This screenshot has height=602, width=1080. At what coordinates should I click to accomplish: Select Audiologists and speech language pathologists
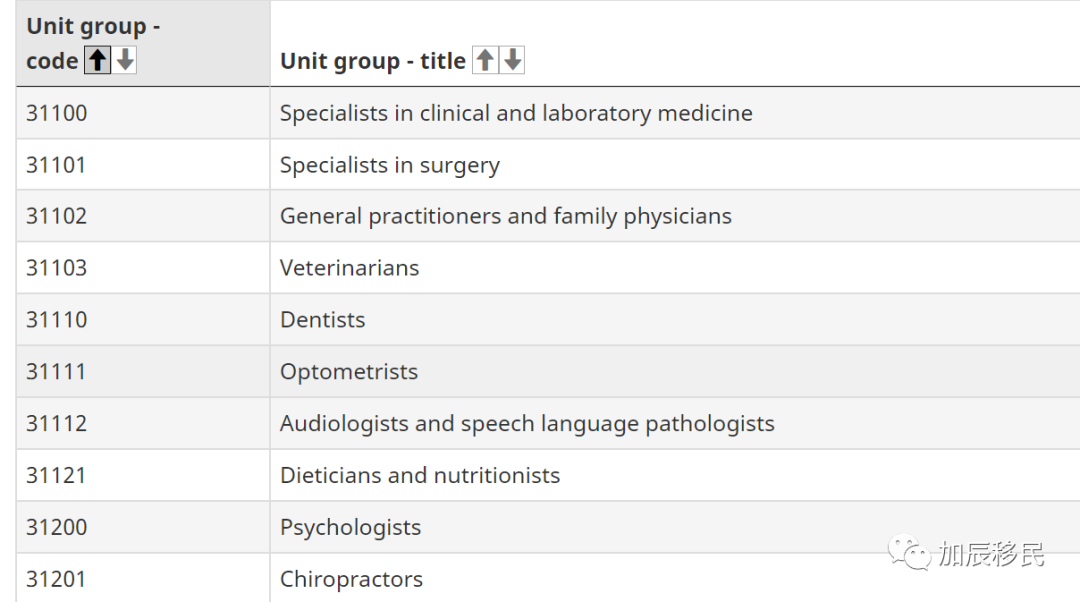click(x=527, y=424)
